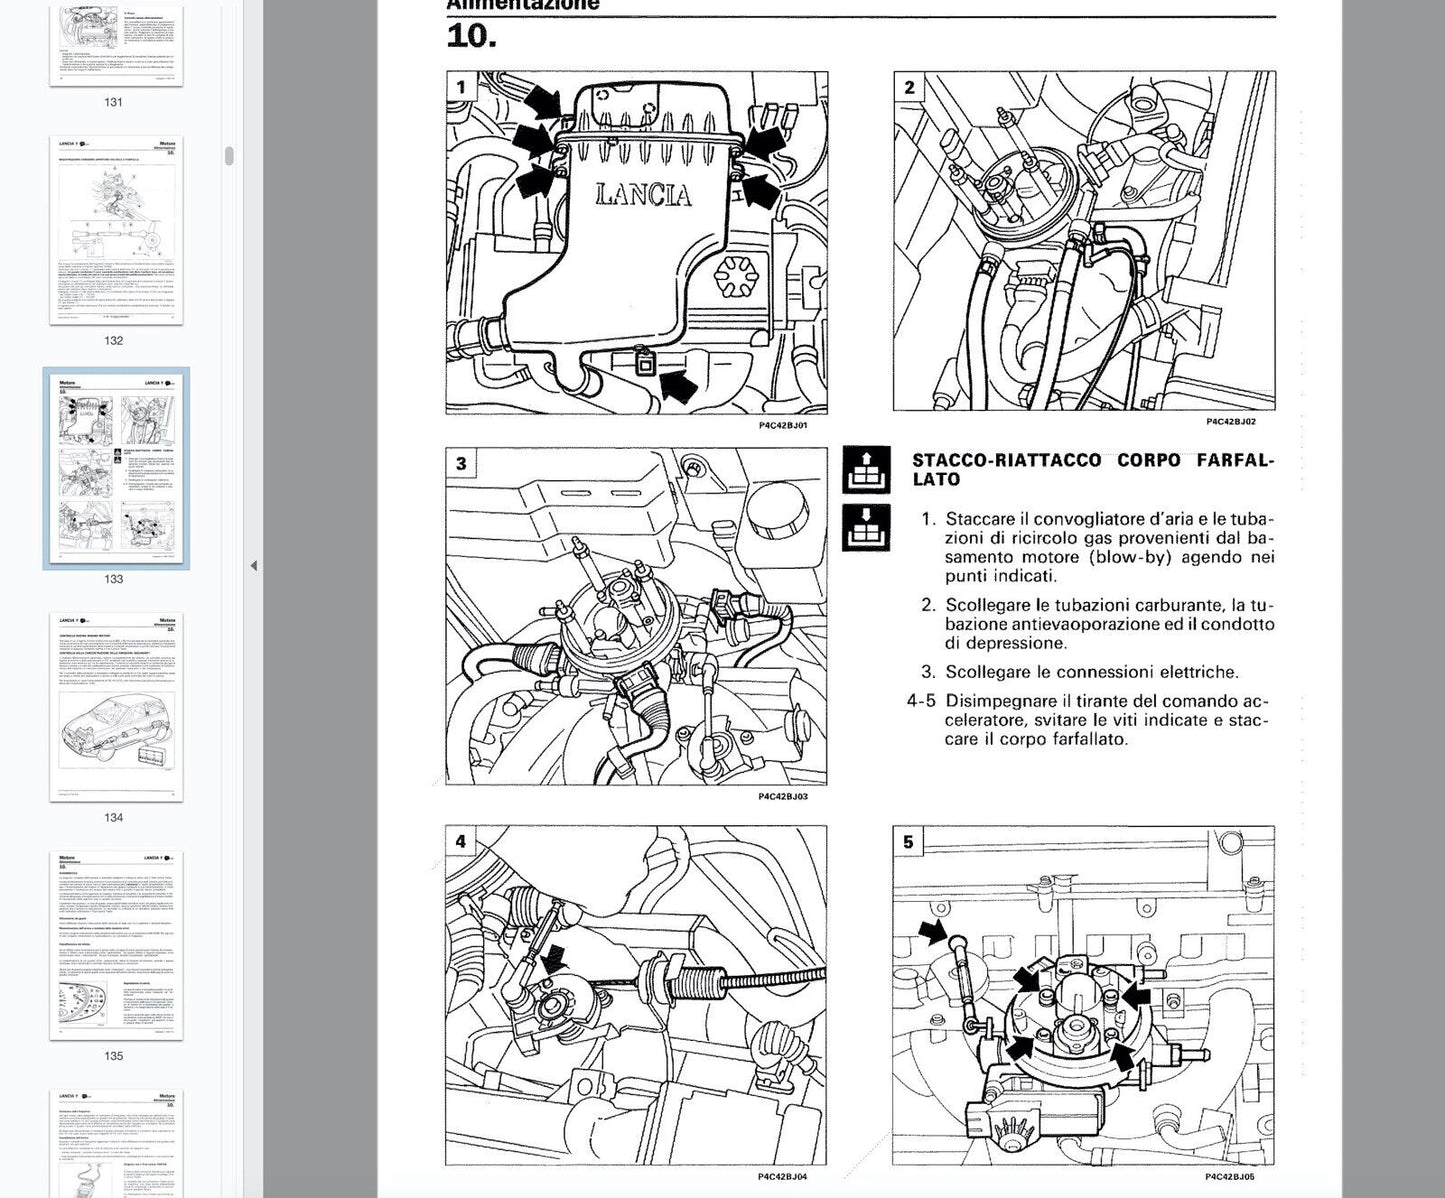The width and height of the screenshot is (1445, 1198).
Task: Click the heading STACCO-RIATTACCO CORPO FARFALLATO
Action: [1092, 469]
